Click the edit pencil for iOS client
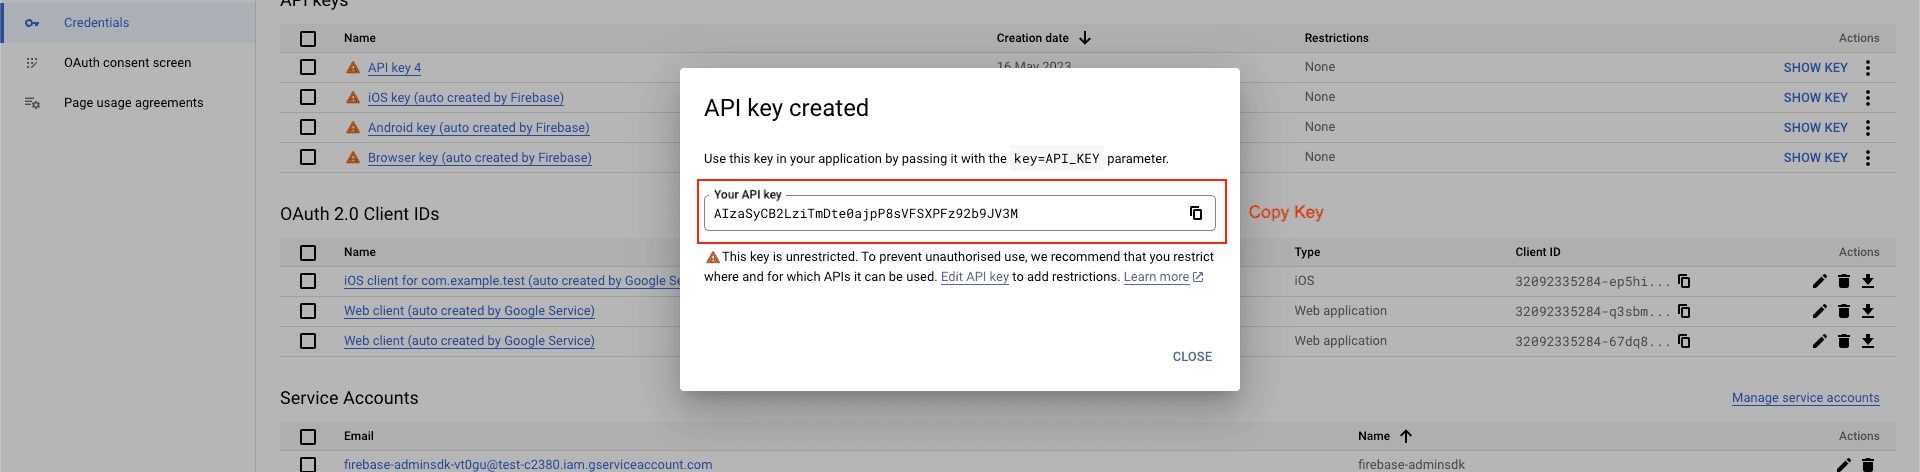The height and width of the screenshot is (472, 1920). (x=1819, y=282)
